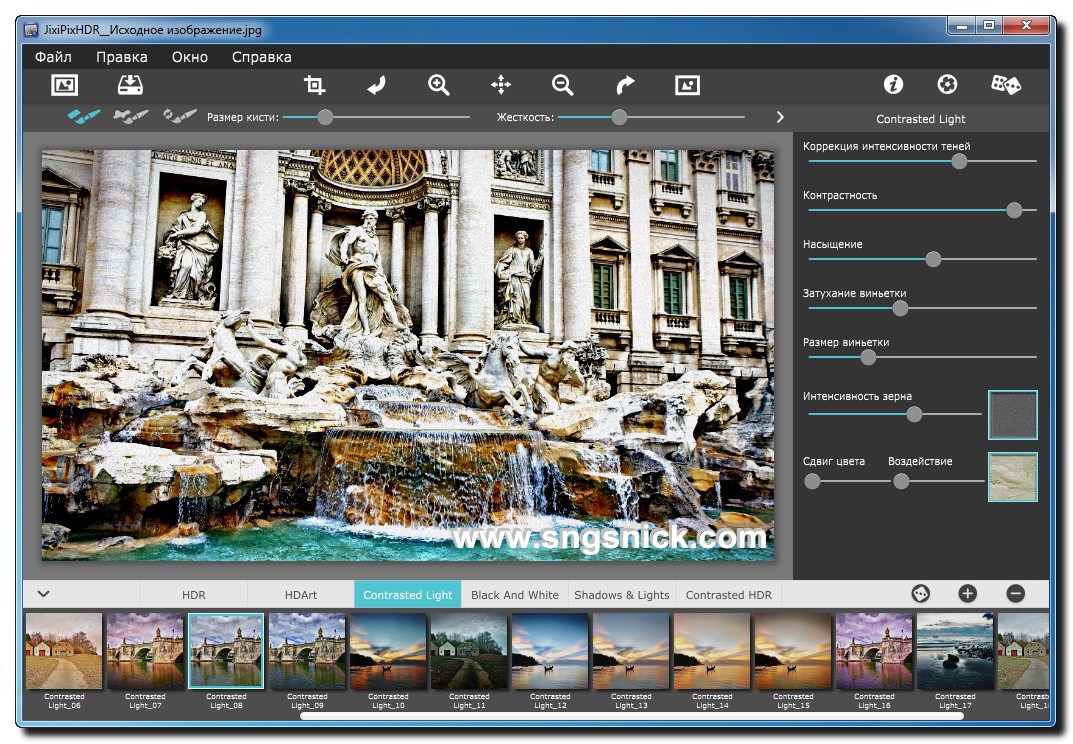
Task: Open image file icon in toolbar
Action: coord(64,85)
